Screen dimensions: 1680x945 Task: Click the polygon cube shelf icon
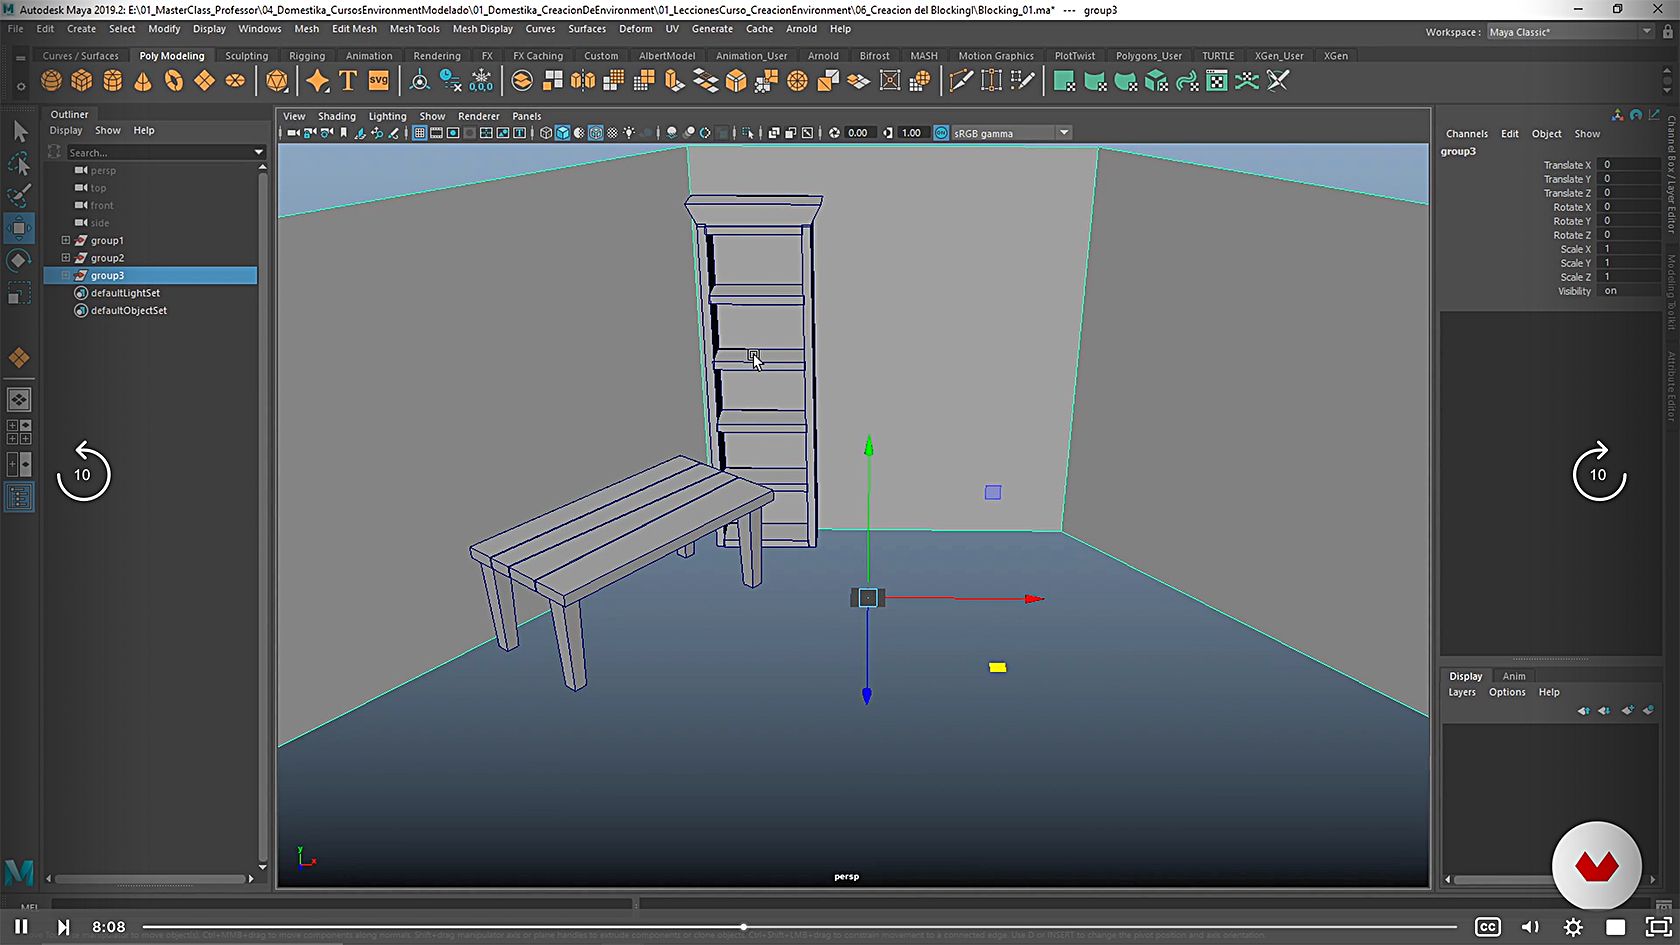(x=82, y=81)
